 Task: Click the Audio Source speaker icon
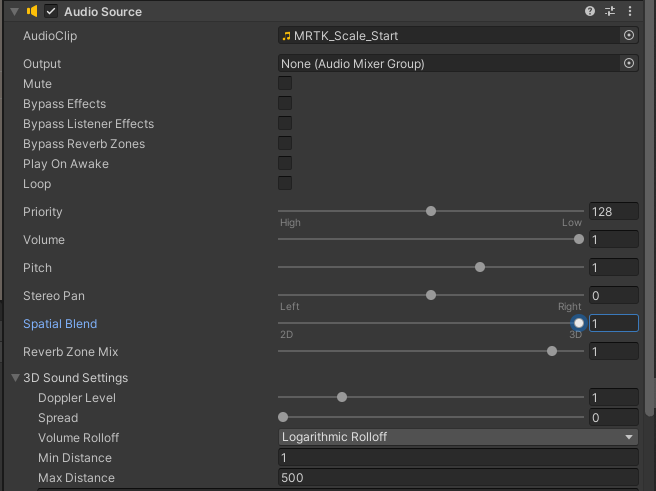[32, 11]
